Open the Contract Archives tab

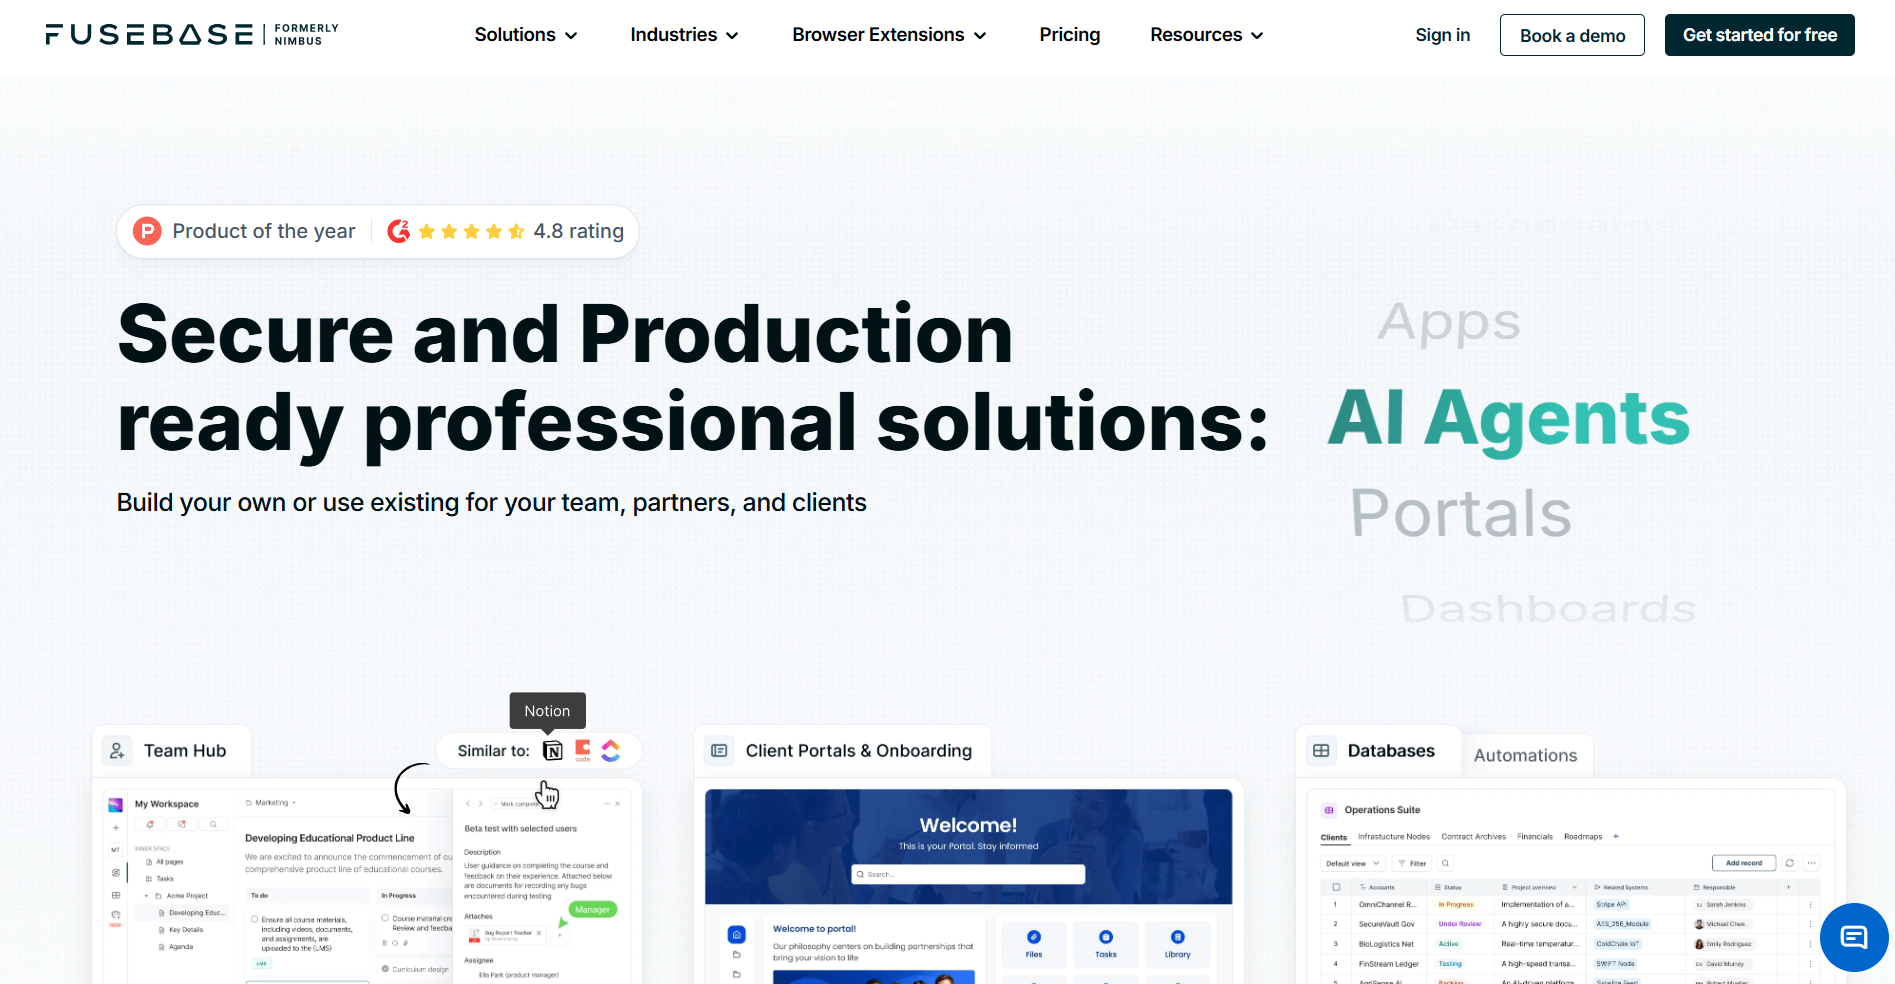tap(1474, 837)
